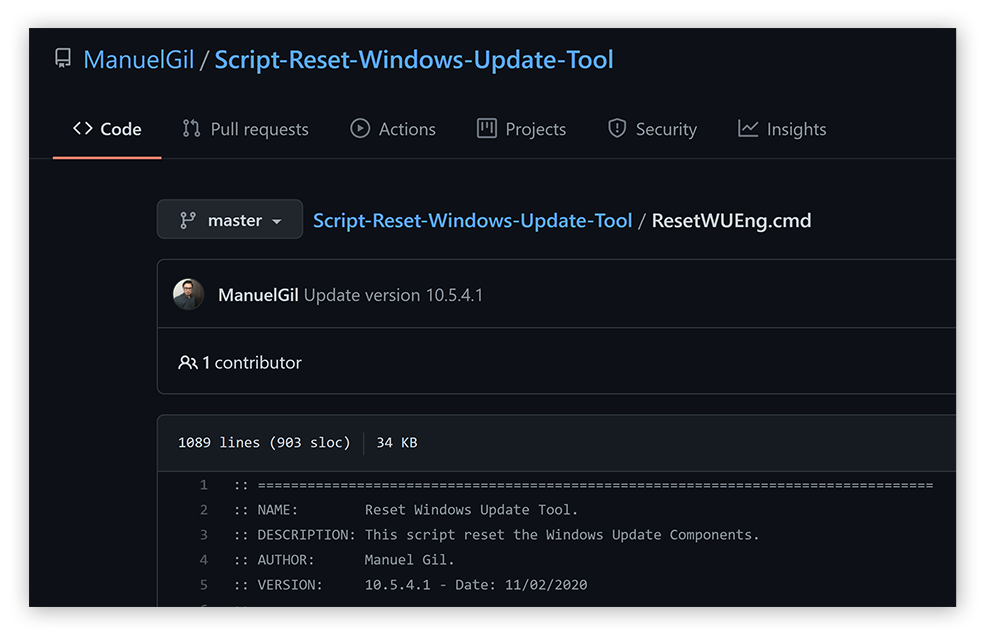The image size is (989, 634).
Task: Click the repository book icon
Action: click(62, 58)
